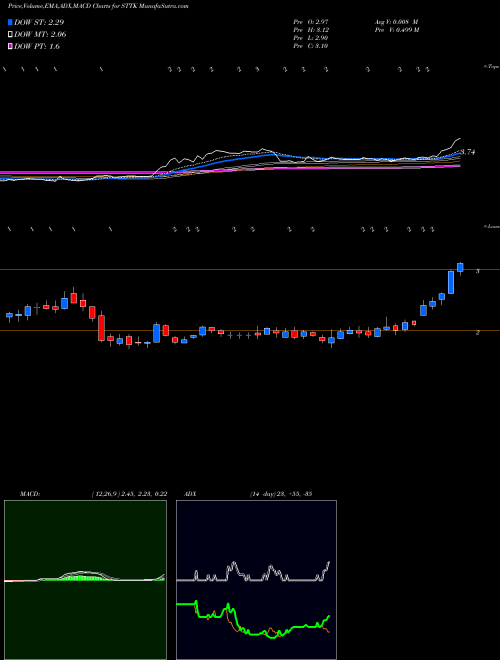Click the ADX (14 day) values text
Screen dimensions: 500x660
click(x=281, y=494)
